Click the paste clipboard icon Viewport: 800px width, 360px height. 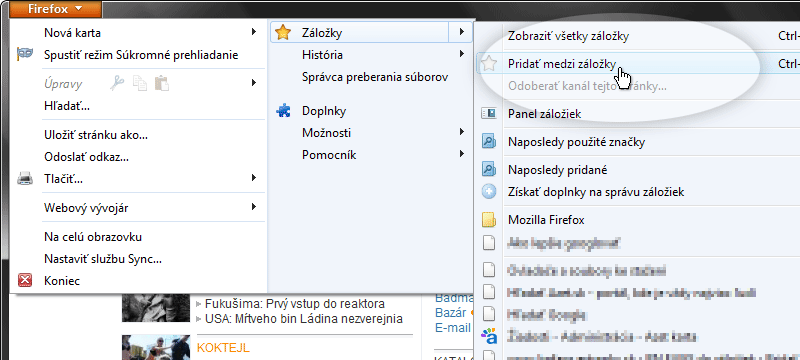click(162, 83)
